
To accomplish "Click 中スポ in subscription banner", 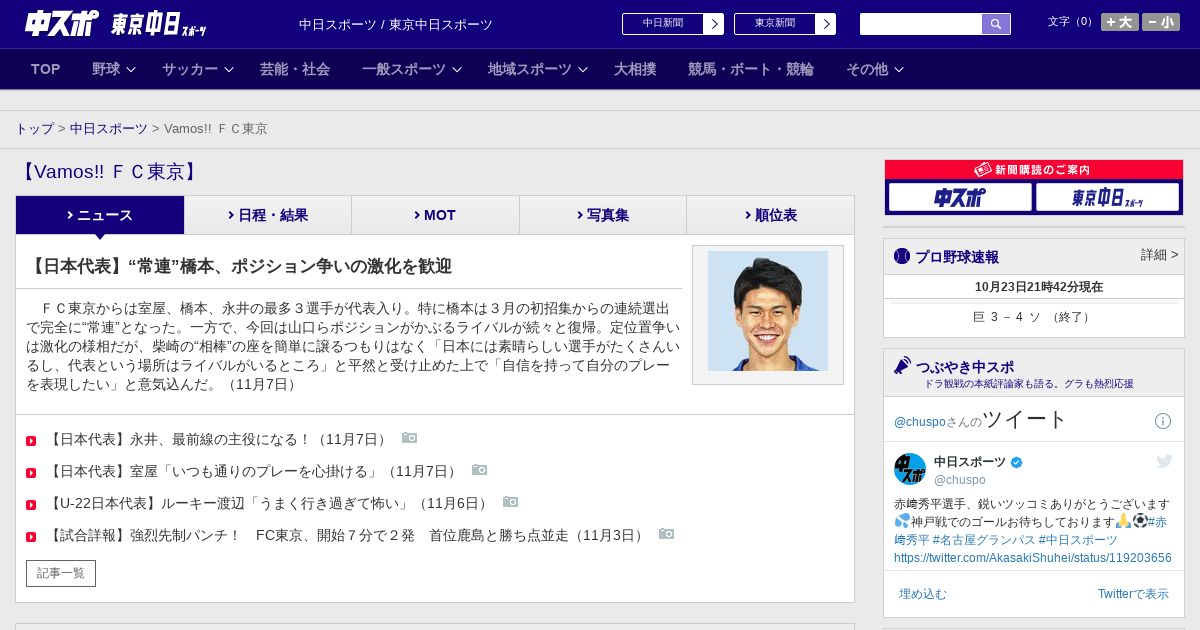I will (960, 198).
